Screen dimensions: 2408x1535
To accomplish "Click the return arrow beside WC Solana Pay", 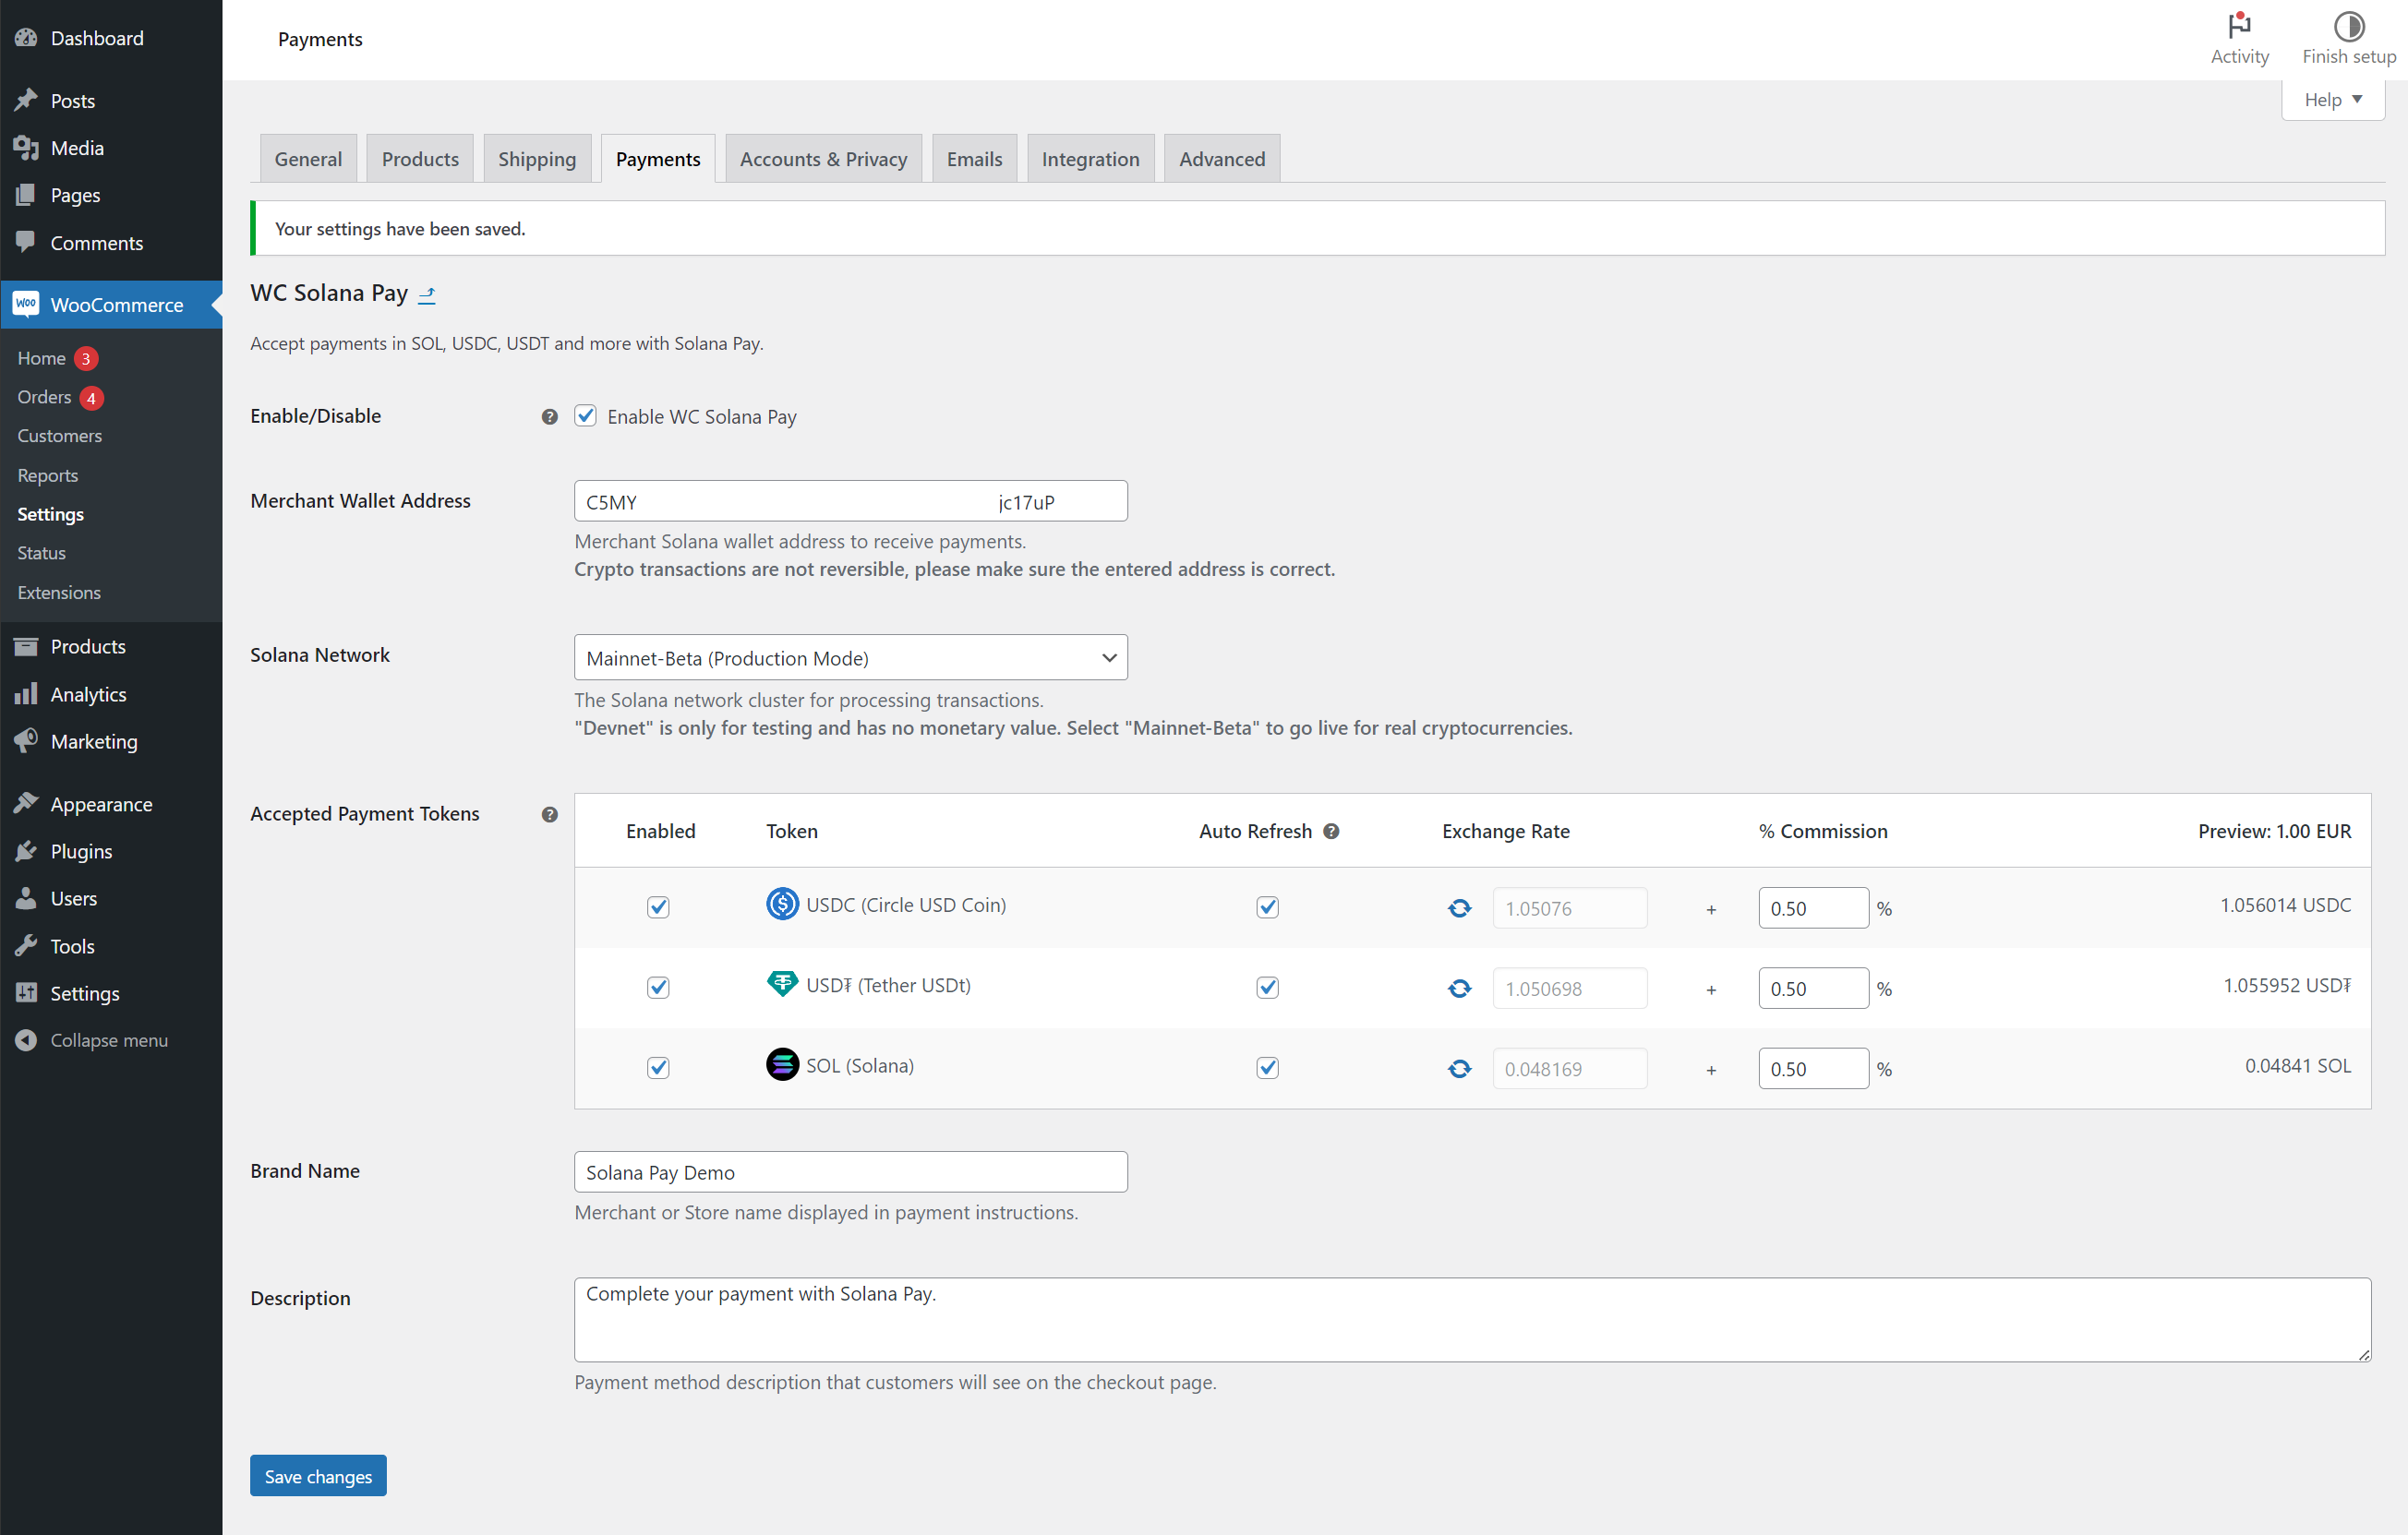I will tap(427, 294).
